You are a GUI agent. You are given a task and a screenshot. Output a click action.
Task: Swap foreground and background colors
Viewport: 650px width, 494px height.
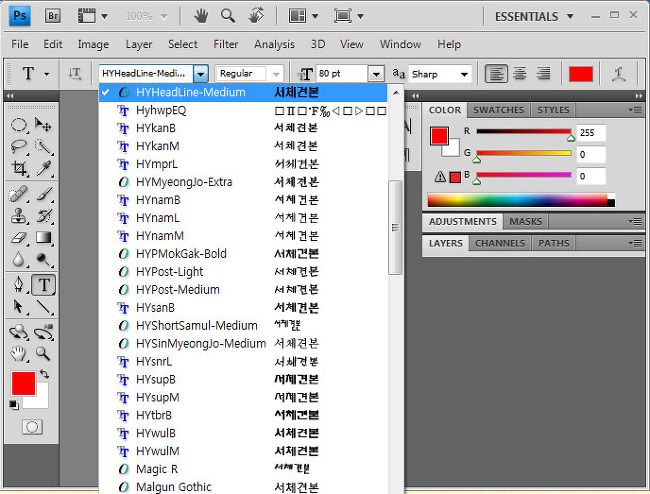coord(44,375)
